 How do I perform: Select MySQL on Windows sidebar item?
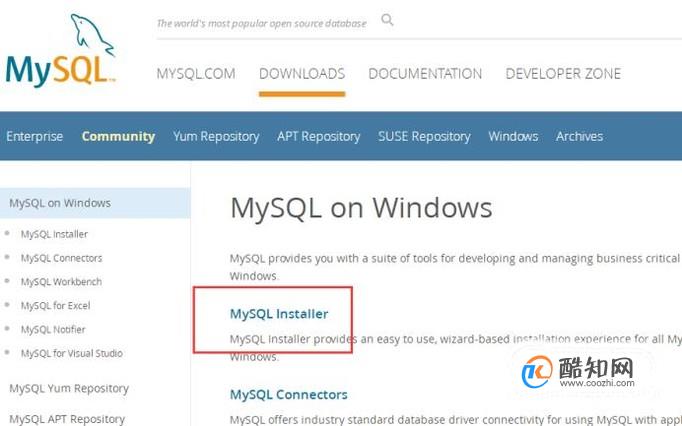click(95, 203)
